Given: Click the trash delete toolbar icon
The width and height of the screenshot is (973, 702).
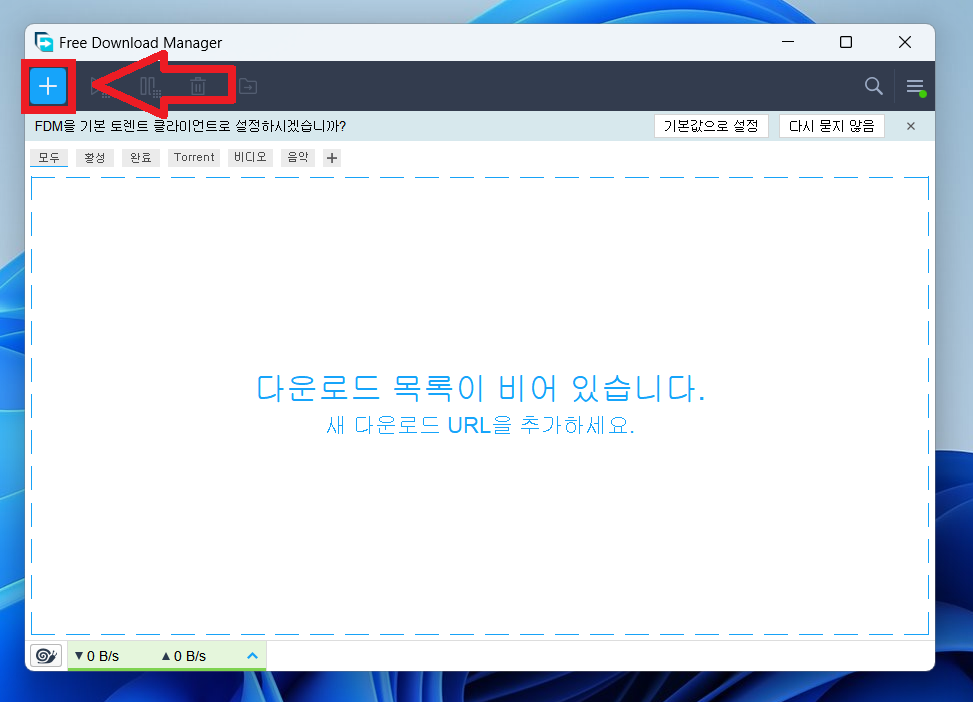Looking at the screenshot, I should (x=198, y=86).
